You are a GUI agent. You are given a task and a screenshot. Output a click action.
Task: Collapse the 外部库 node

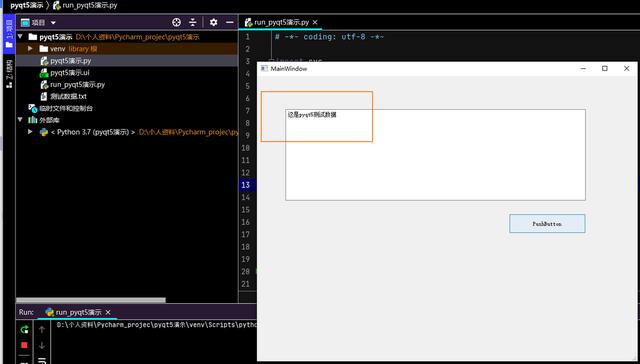pos(20,120)
